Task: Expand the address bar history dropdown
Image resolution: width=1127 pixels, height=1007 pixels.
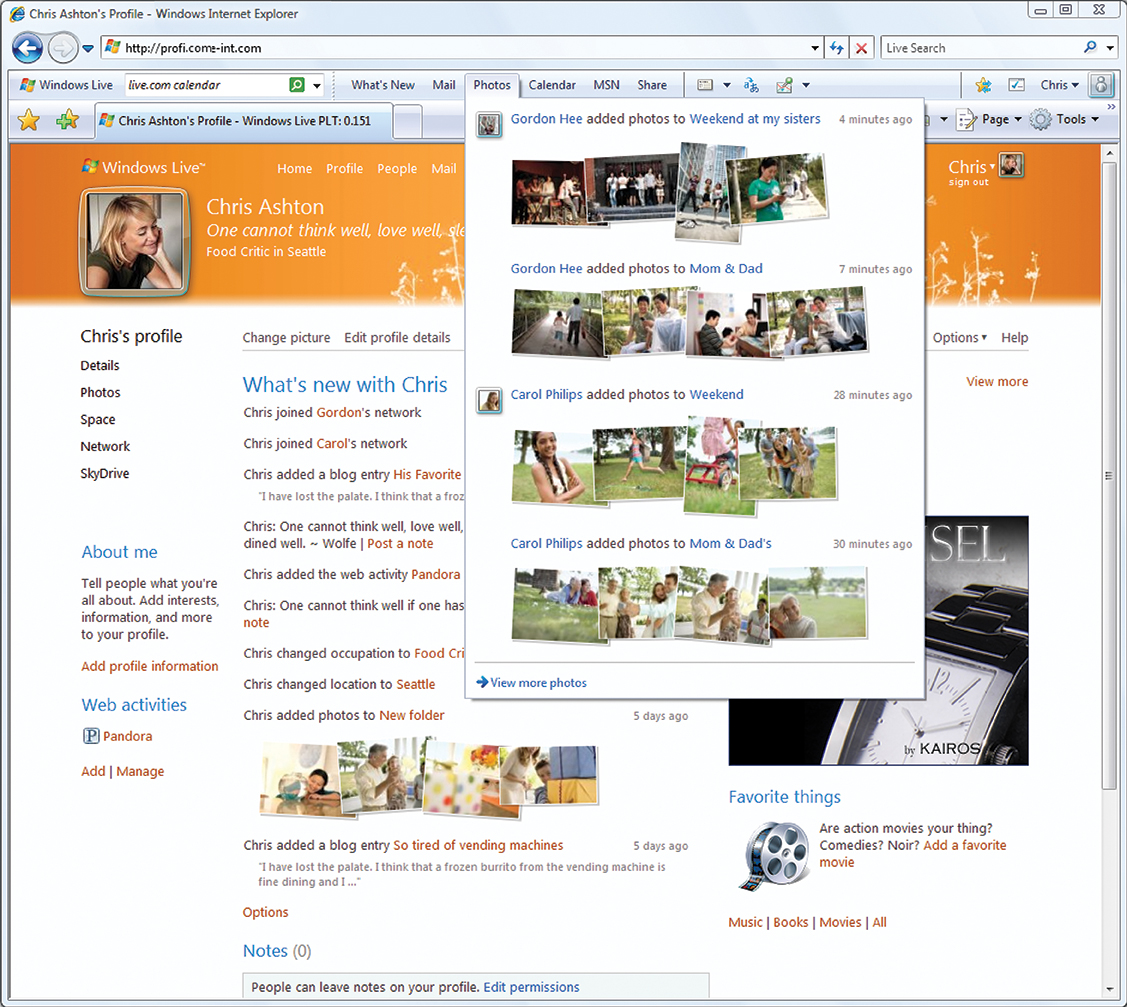Action: pyautogui.click(x=814, y=48)
